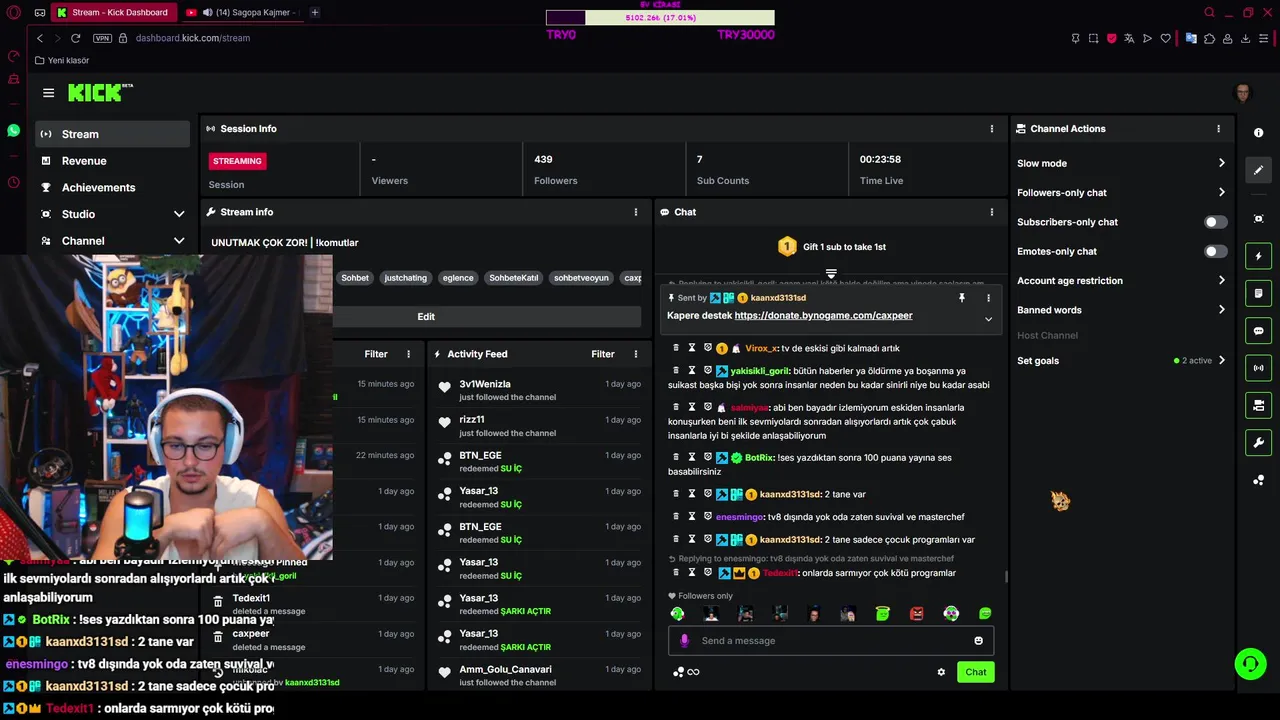This screenshot has width=1280, height=720.
Task: Ban BotRix with shield icon
Action: click(707, 458)
